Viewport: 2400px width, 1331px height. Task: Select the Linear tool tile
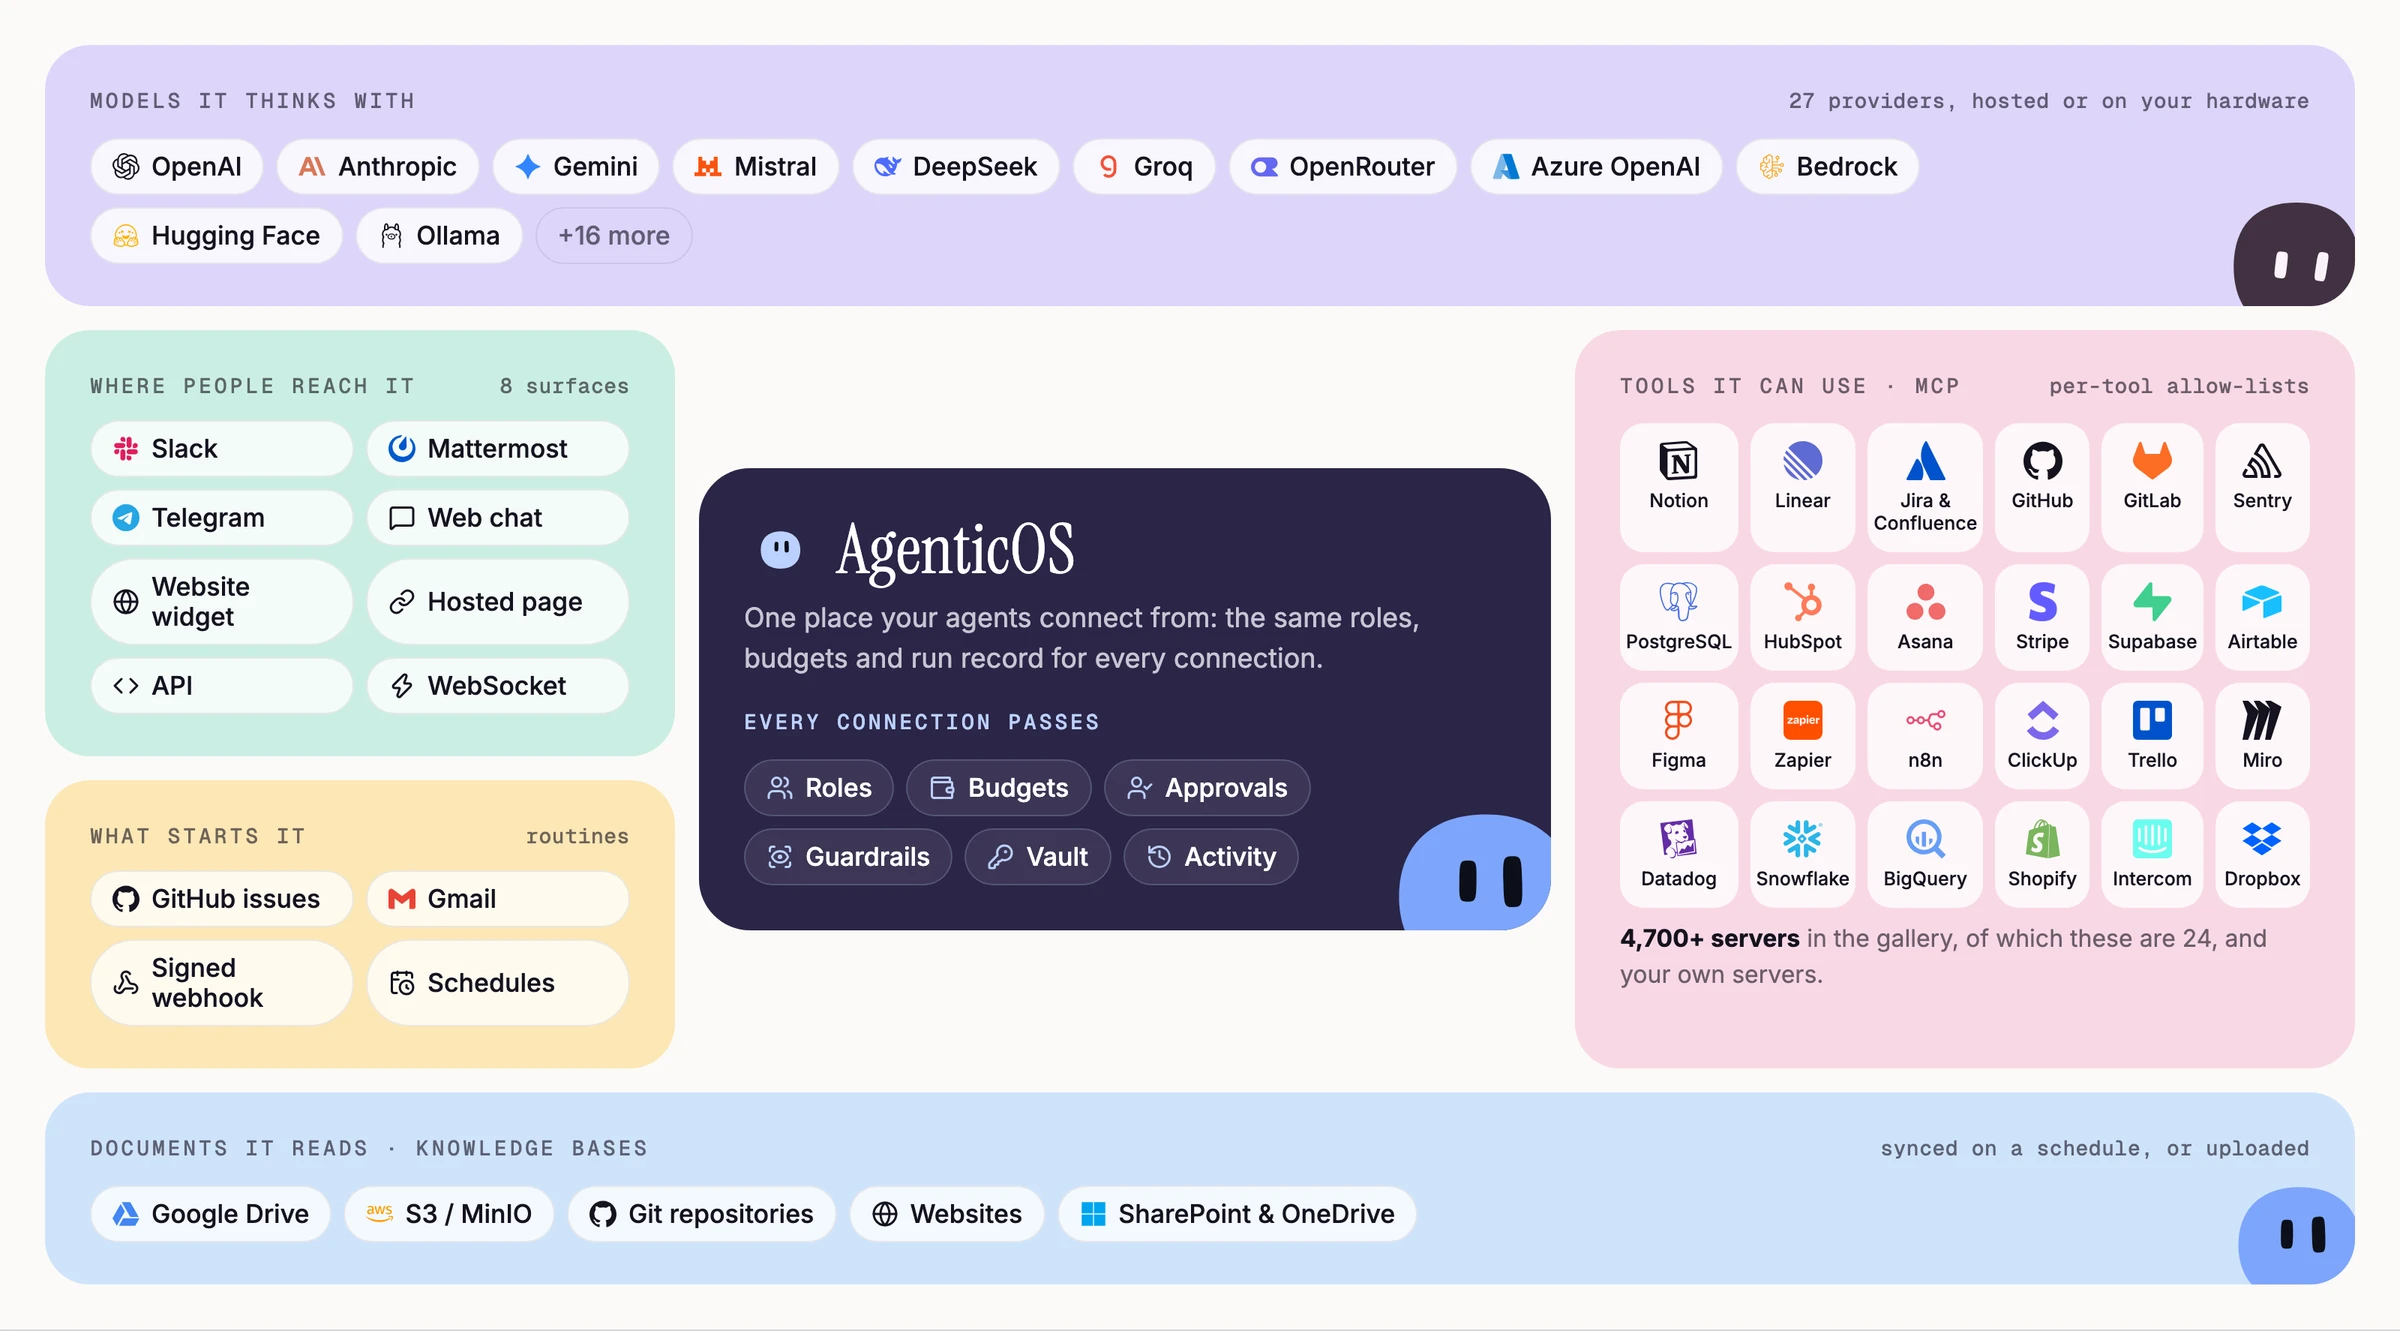click(x=1802, y=487)
